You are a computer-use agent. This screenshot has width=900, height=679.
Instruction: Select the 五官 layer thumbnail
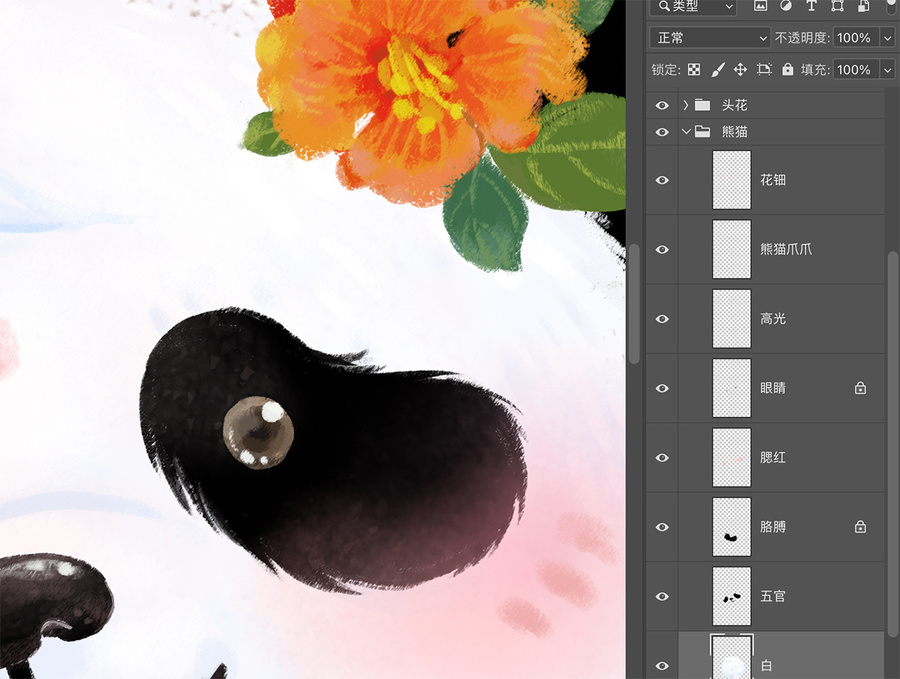pyautogui.click(x=731, y=597)
